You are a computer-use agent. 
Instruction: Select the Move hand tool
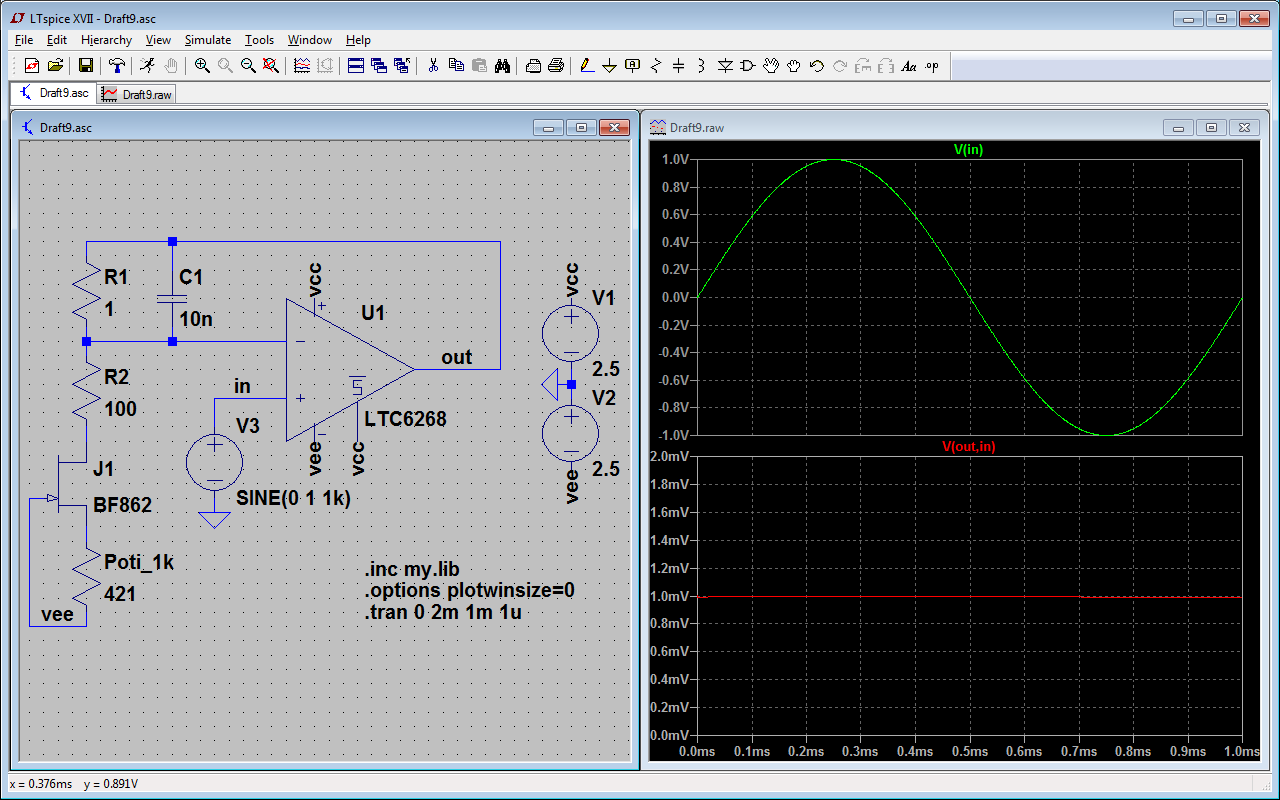(771, 66)
